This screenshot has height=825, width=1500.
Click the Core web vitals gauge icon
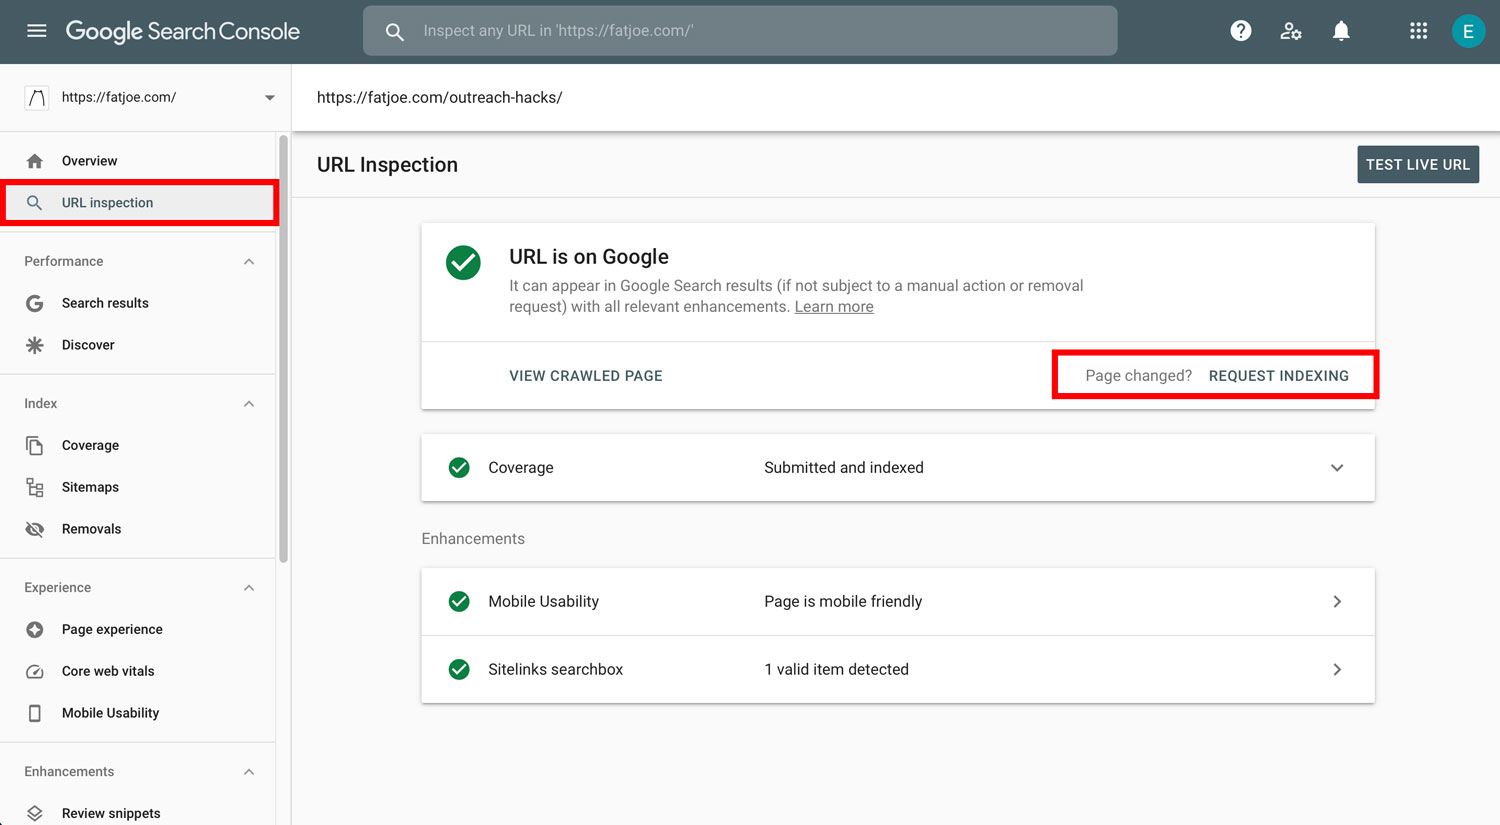click(35, 671)
